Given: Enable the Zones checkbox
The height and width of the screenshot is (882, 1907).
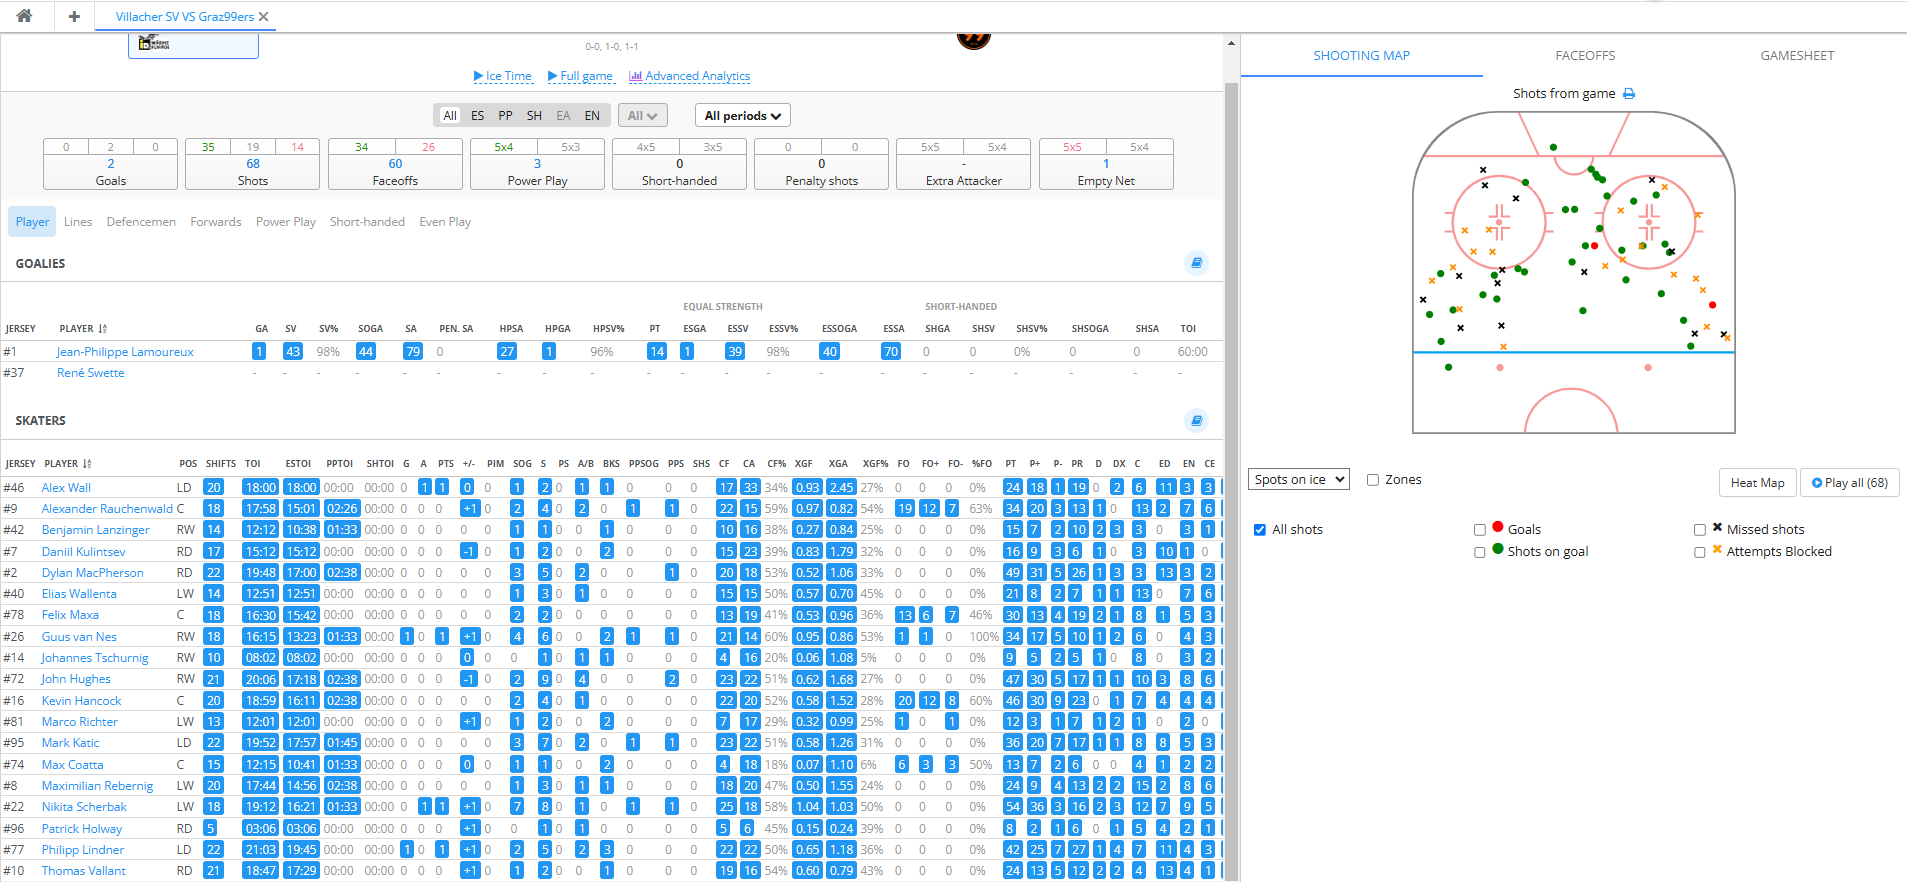Looking at the screenshot, I should (x=1373, y=480).
